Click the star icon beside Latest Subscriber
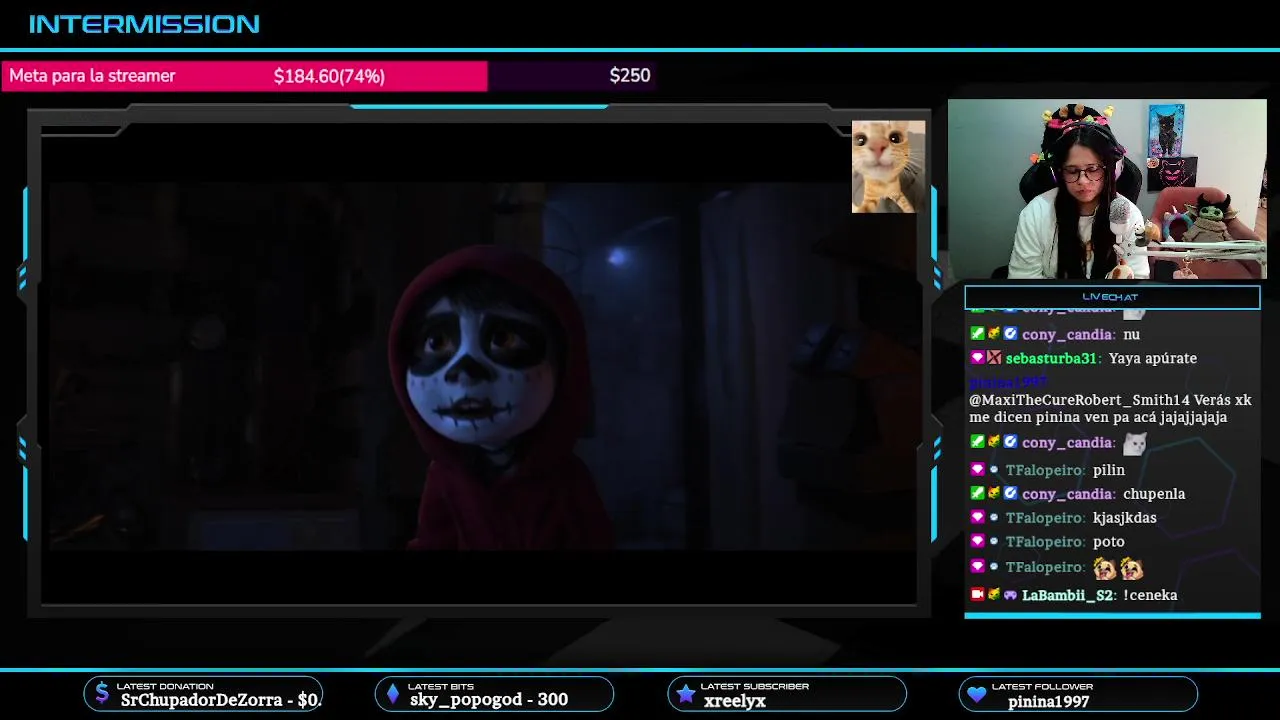The width and height of the screenshot is (1280, 720). [685, 693]
